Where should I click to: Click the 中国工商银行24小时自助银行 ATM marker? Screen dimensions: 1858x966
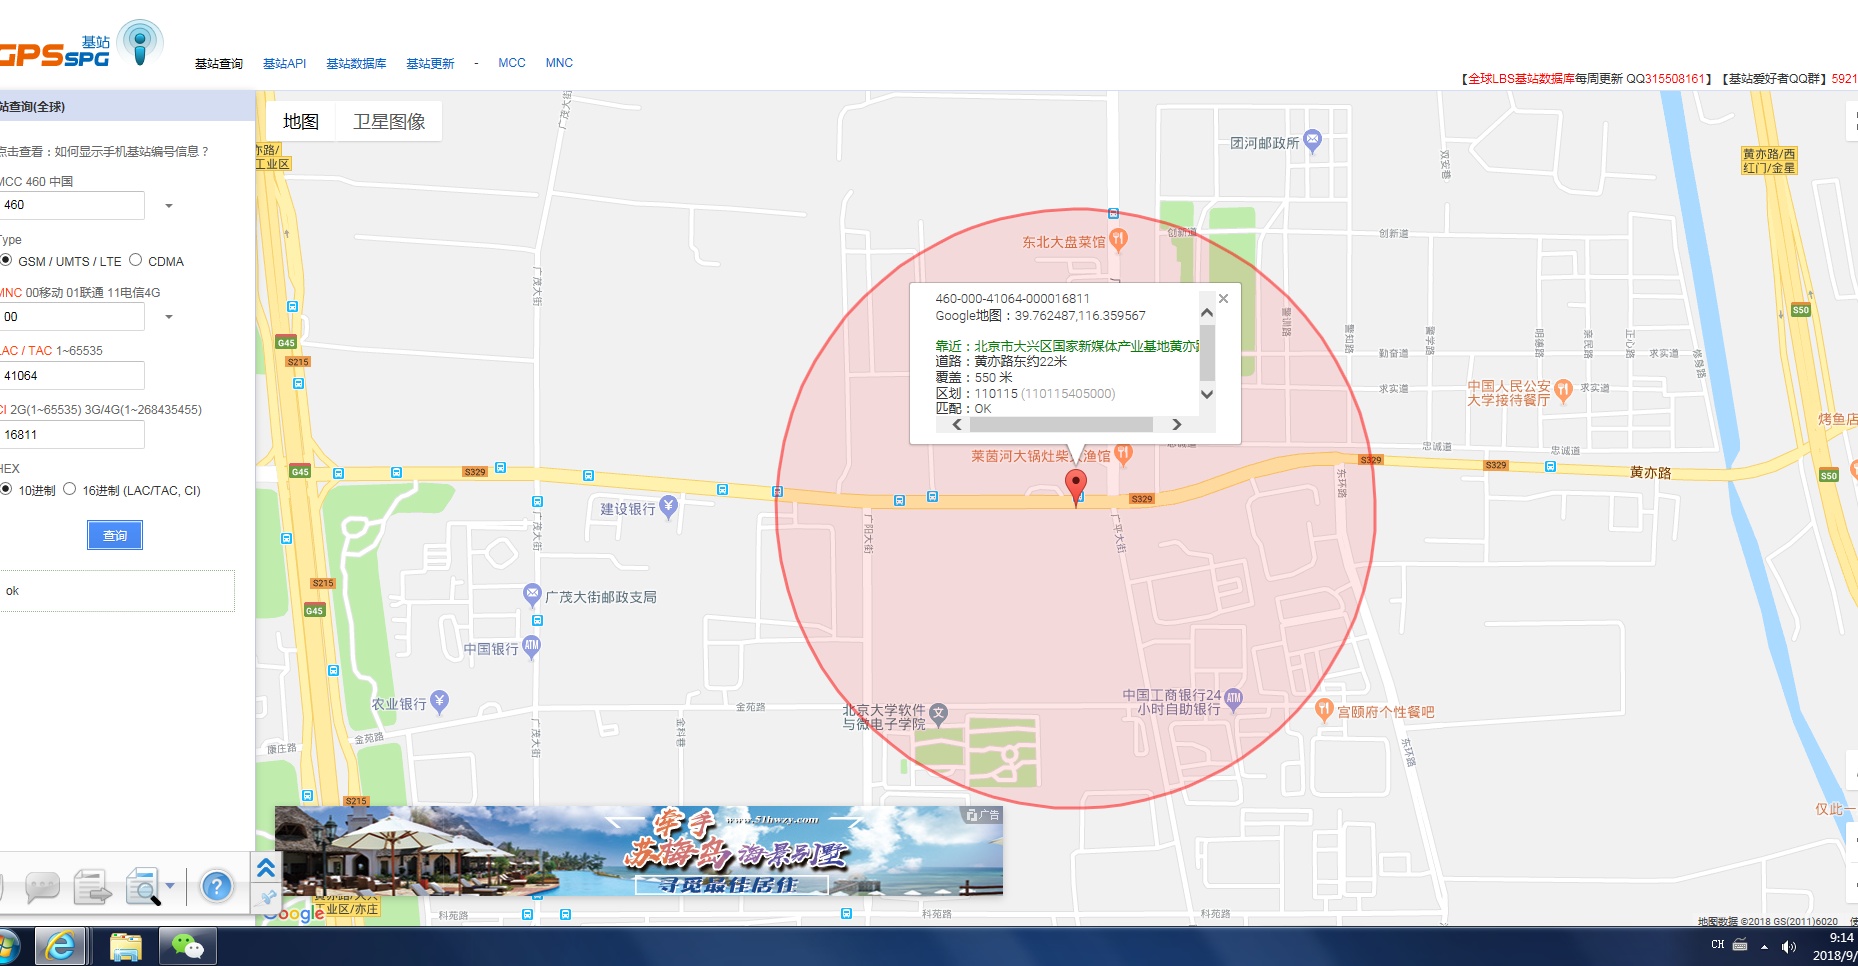[x=1234, y=700]
